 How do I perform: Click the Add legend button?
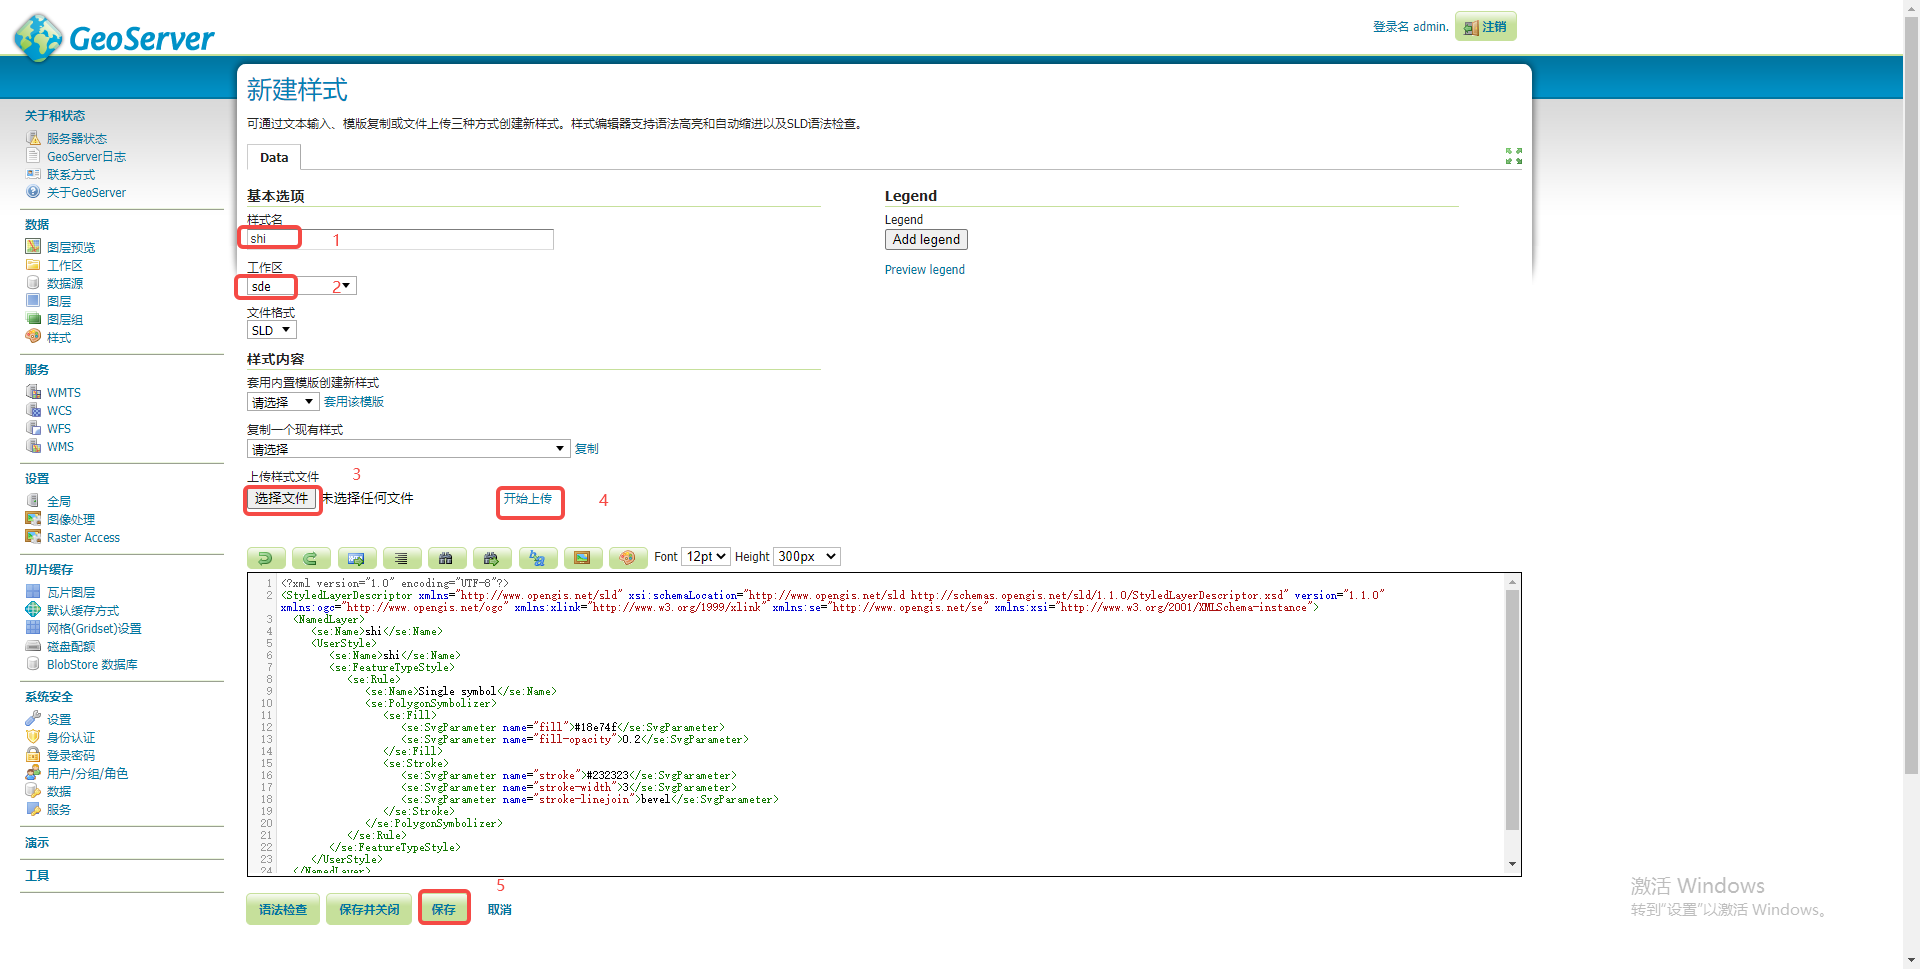[926, 240]
